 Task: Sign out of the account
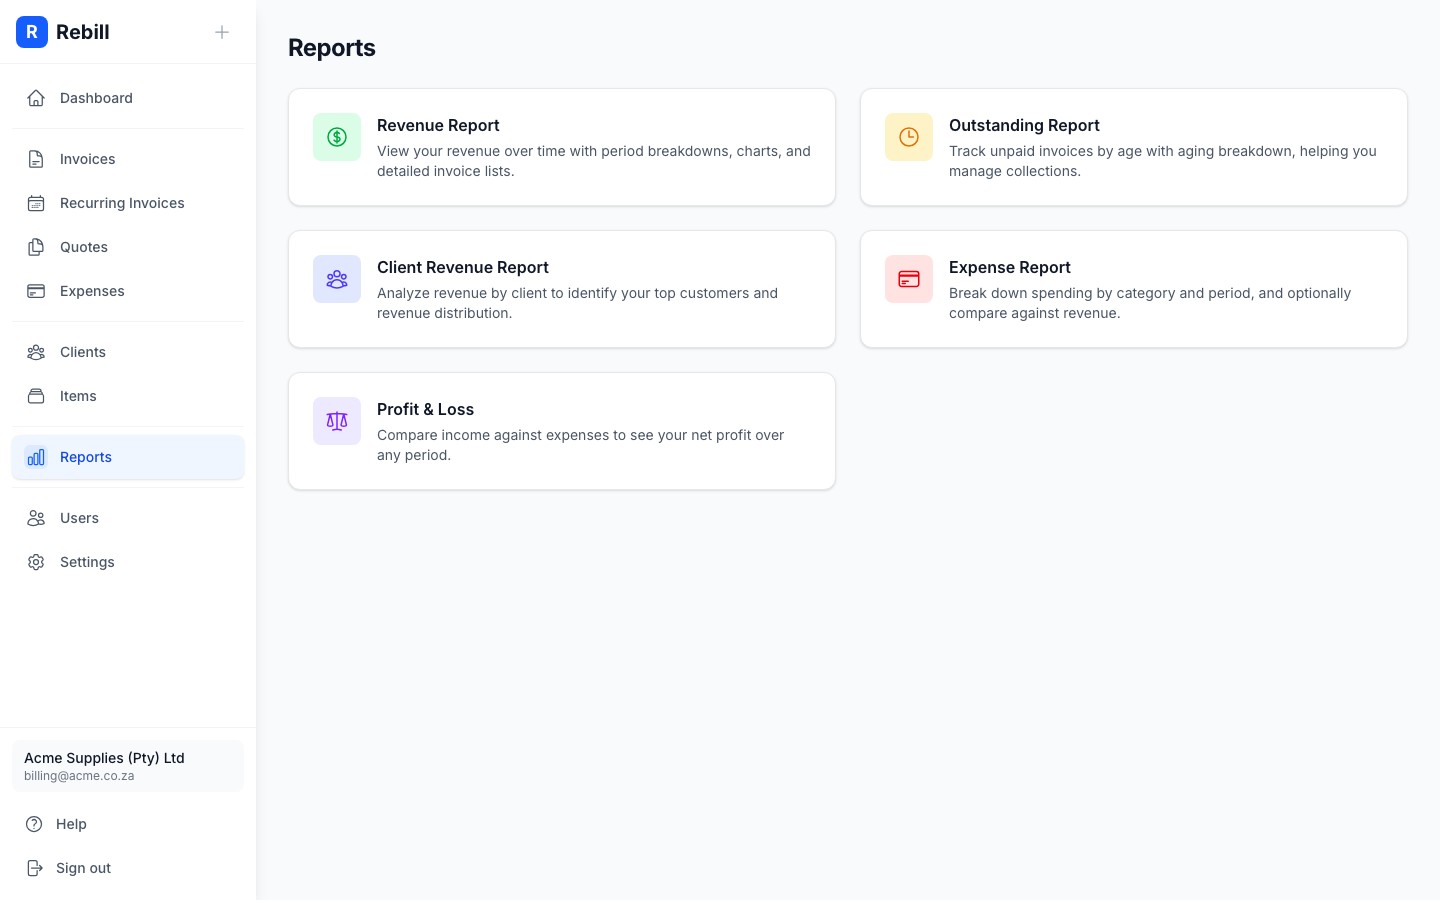[x=83, y=868]
